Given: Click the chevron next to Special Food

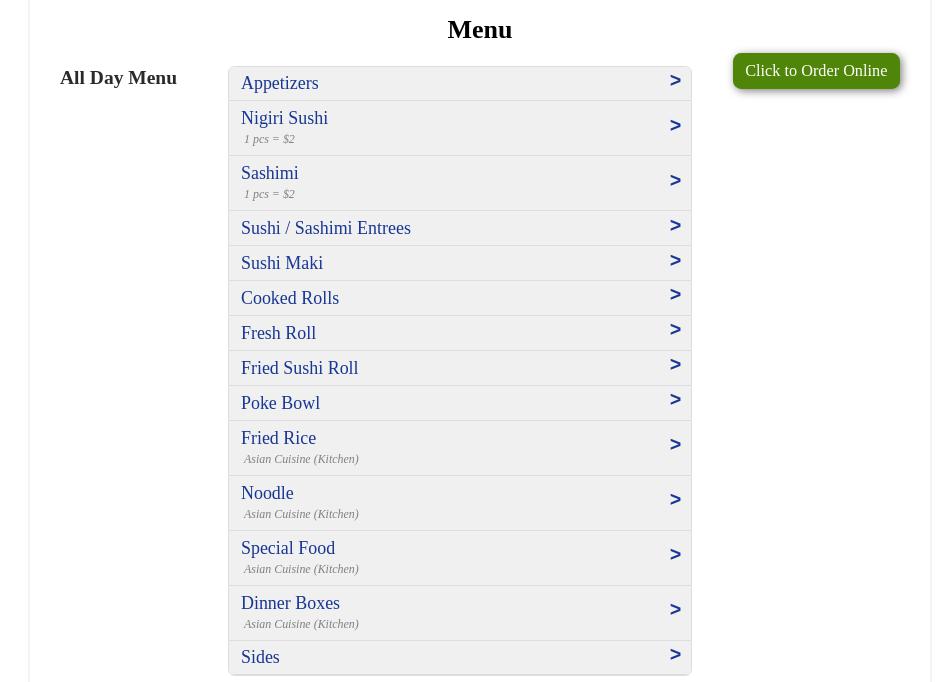Looking at the screenshot, I should 675,555.
